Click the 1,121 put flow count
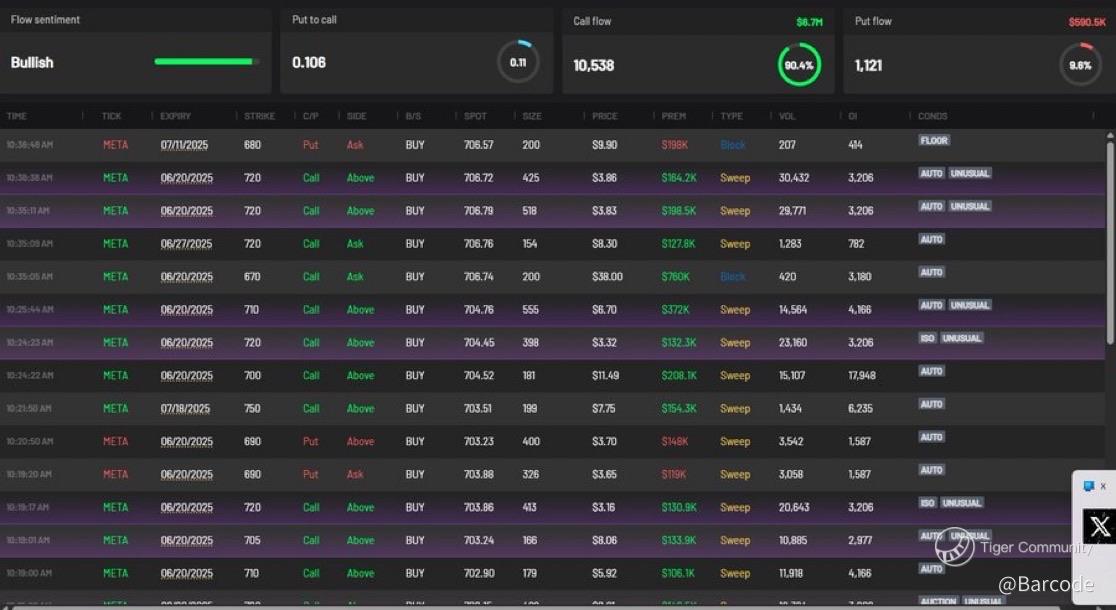The height and width of the screenshot is (610, 1116). 868,65
